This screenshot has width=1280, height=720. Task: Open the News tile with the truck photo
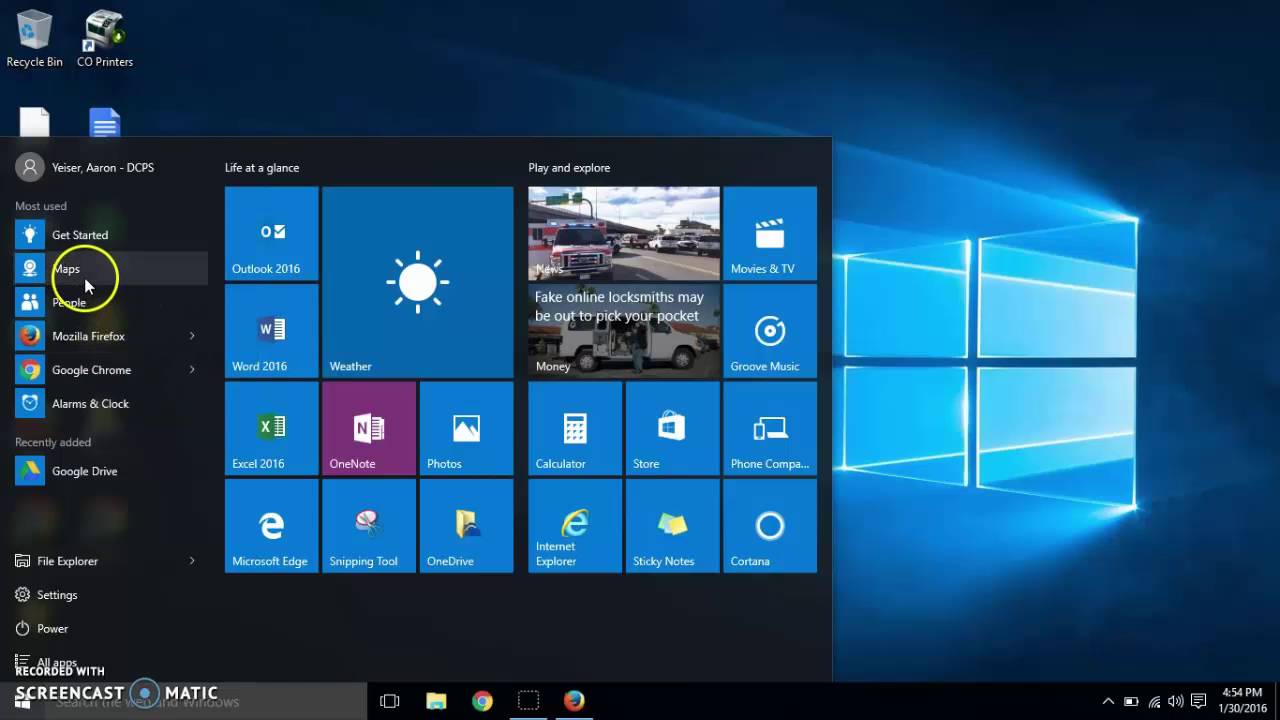pos(624,233)
